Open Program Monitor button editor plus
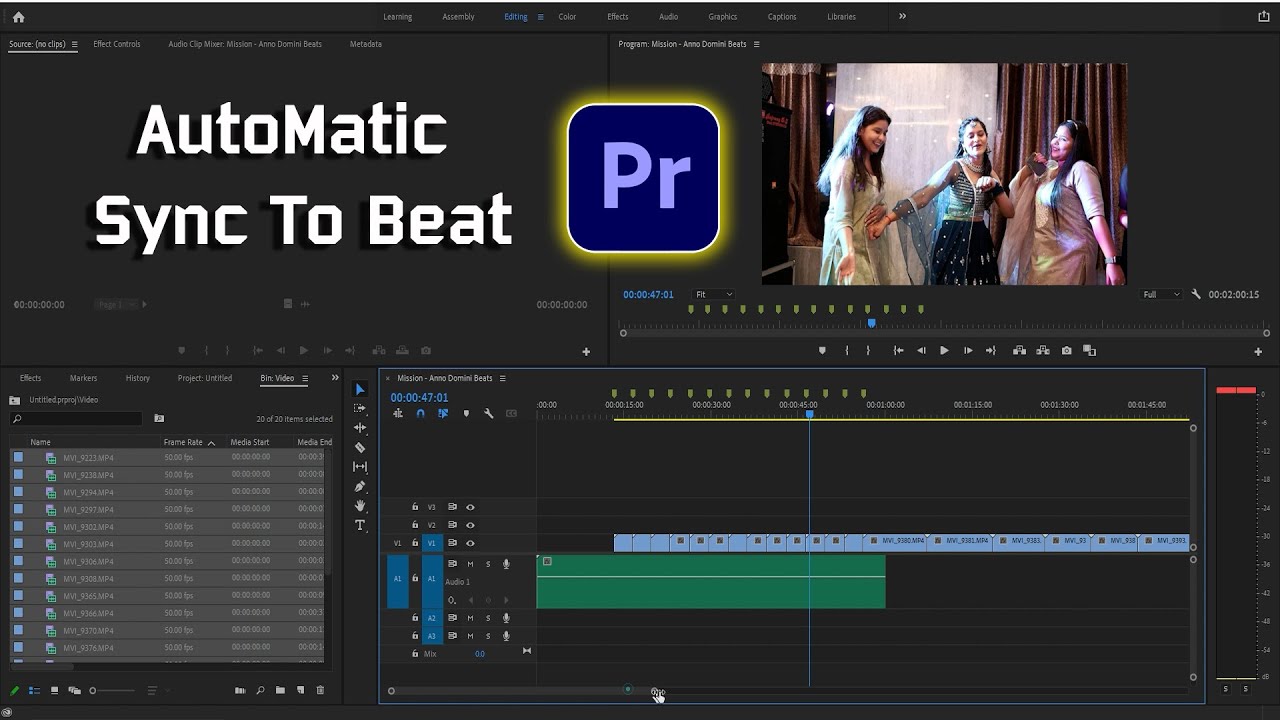 click(1258, 352)
